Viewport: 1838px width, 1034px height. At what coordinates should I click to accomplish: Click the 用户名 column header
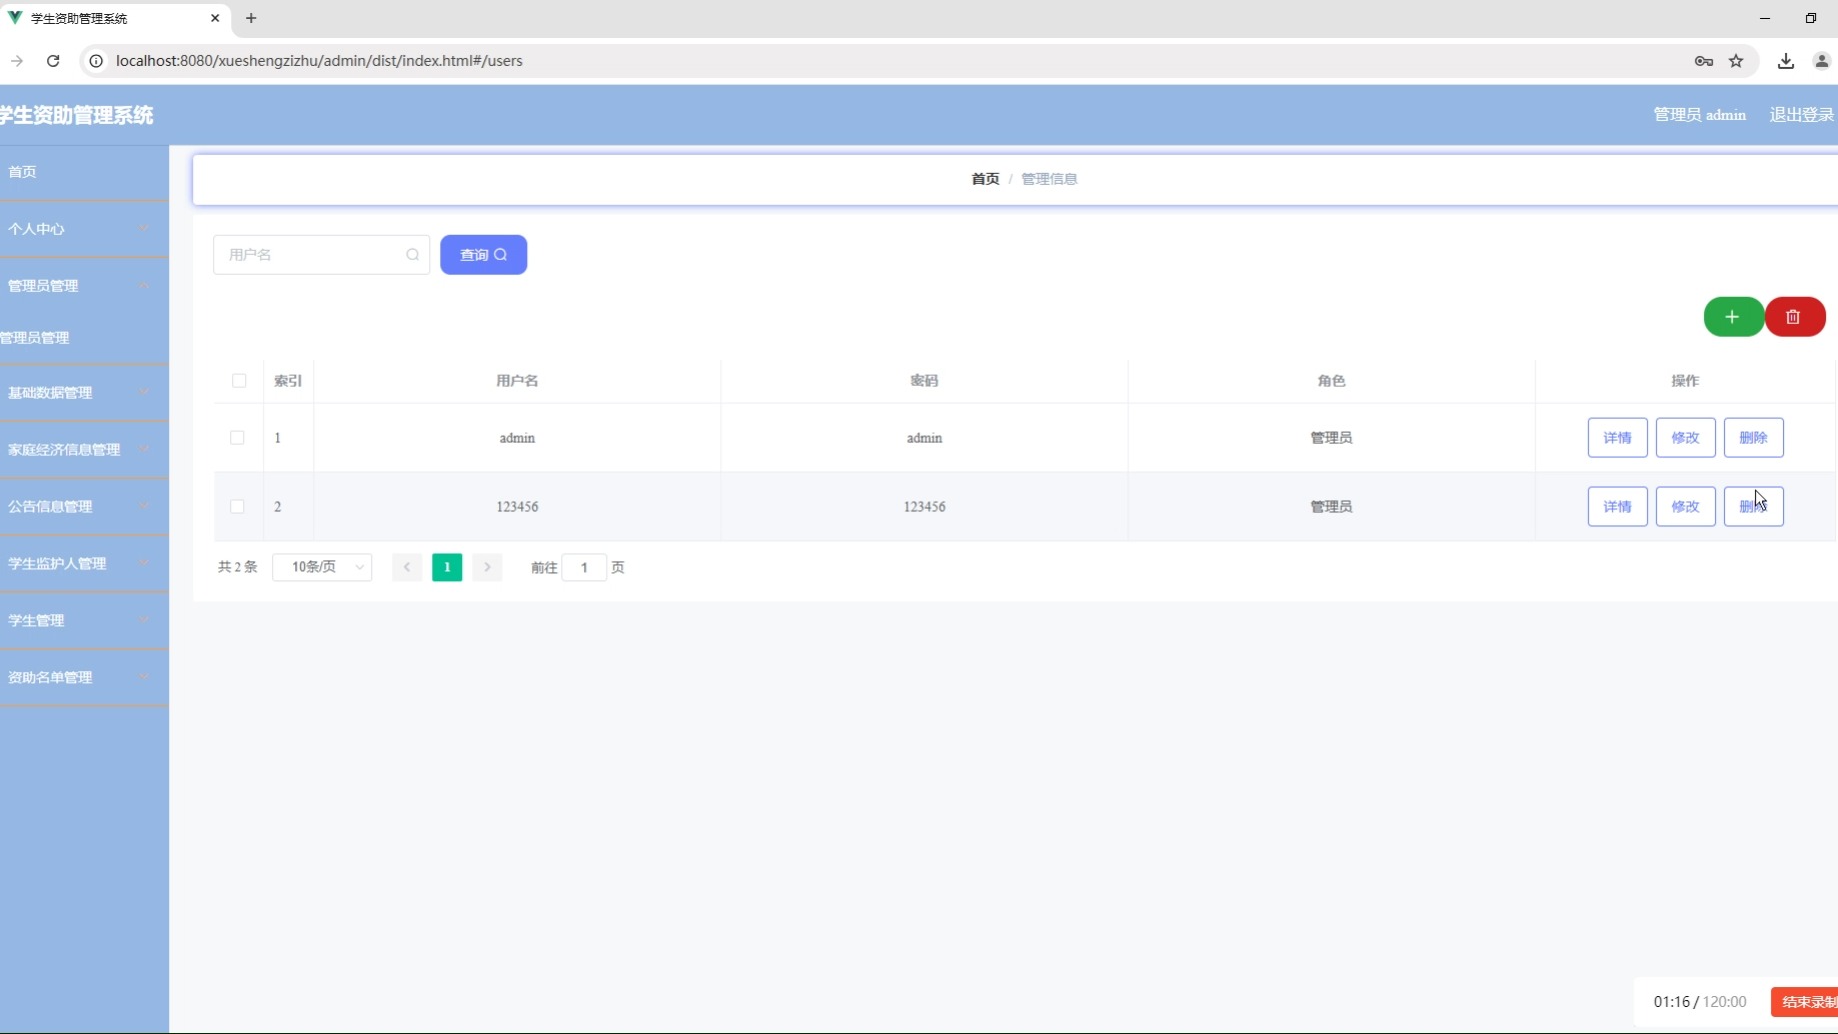517,381
